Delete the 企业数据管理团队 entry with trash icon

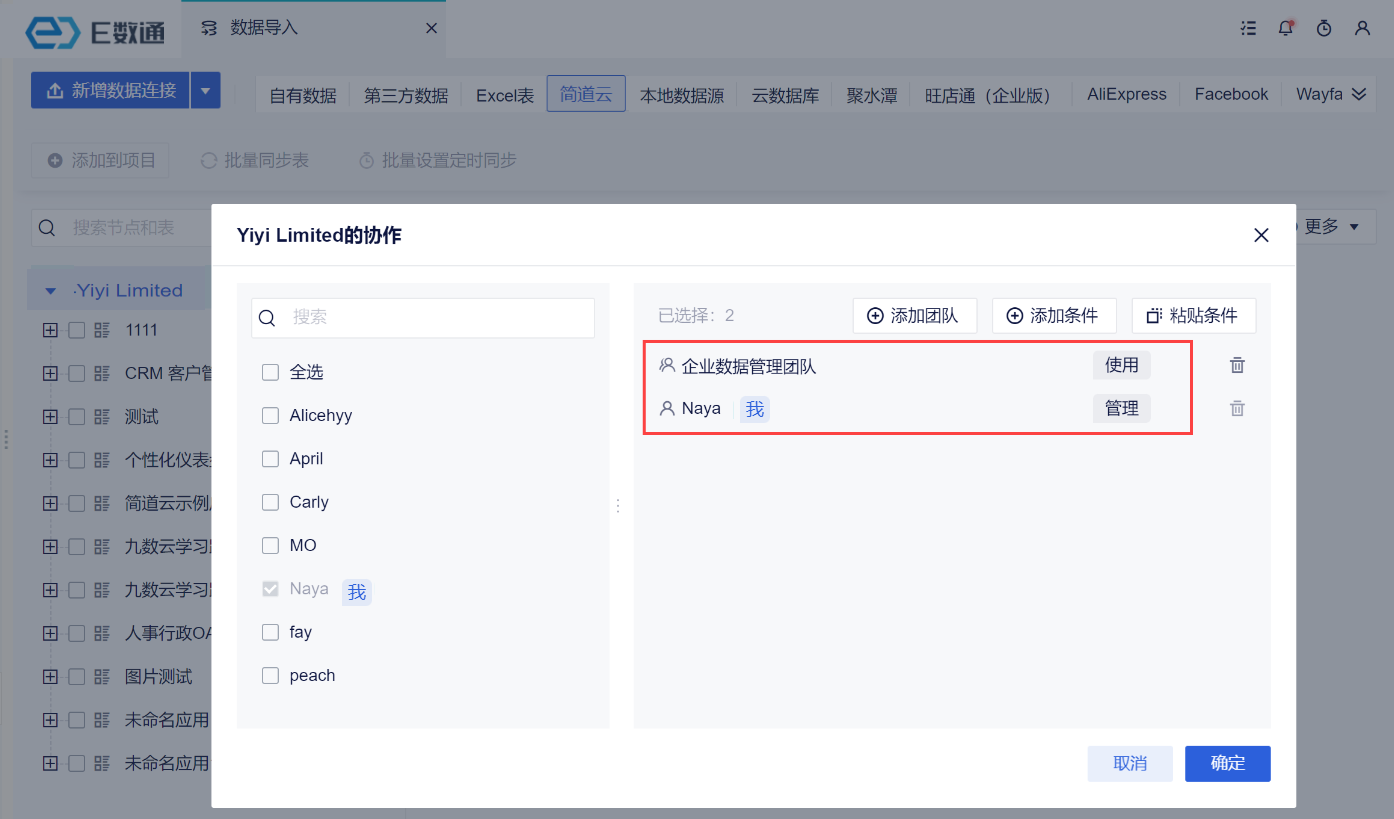pos(1237,365)
